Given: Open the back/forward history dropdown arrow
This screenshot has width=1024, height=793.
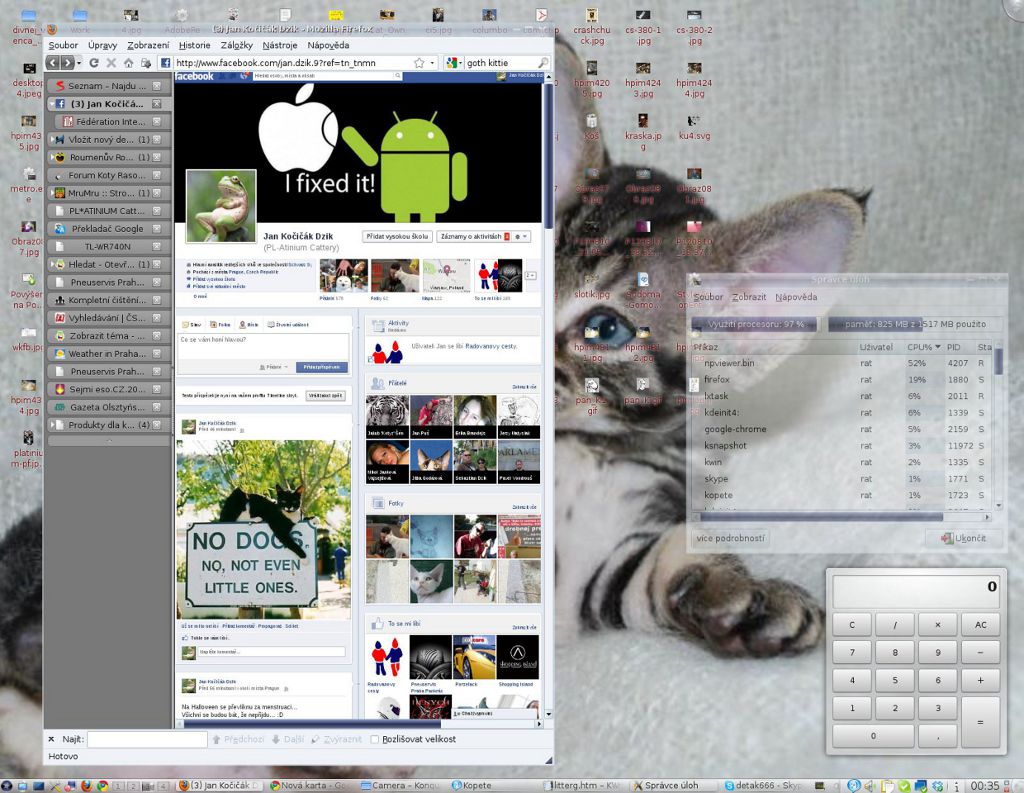Looking at the screenshot, I should coord(79,63).
